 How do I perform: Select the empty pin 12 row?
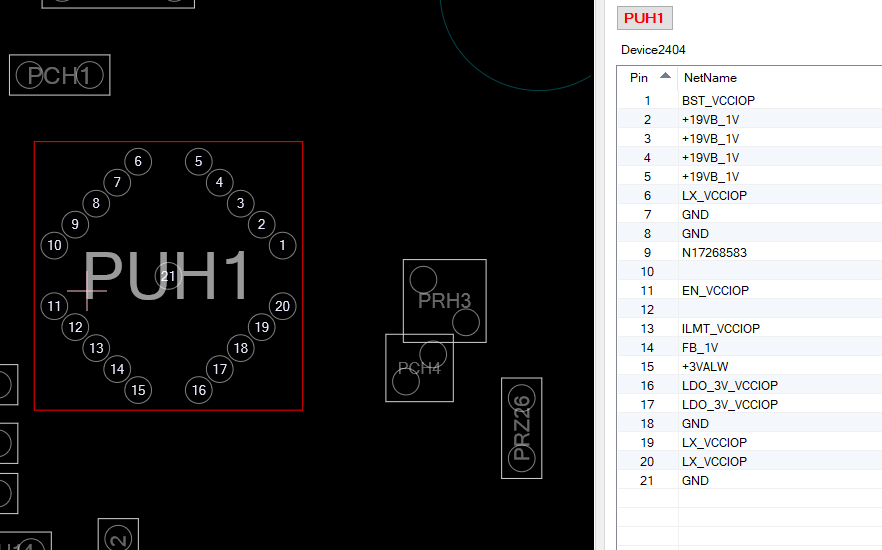click(750, 309)
